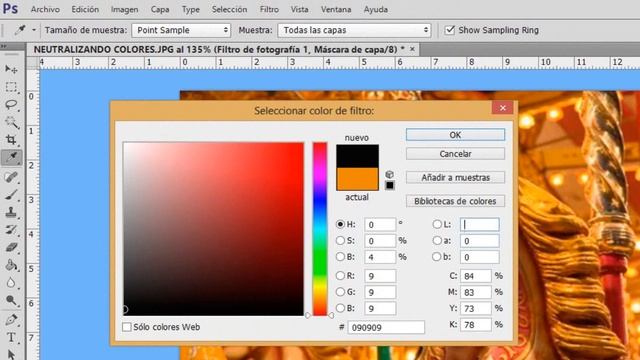Open the Ayuda menu
Screen dimensions: 640x360
376,9
